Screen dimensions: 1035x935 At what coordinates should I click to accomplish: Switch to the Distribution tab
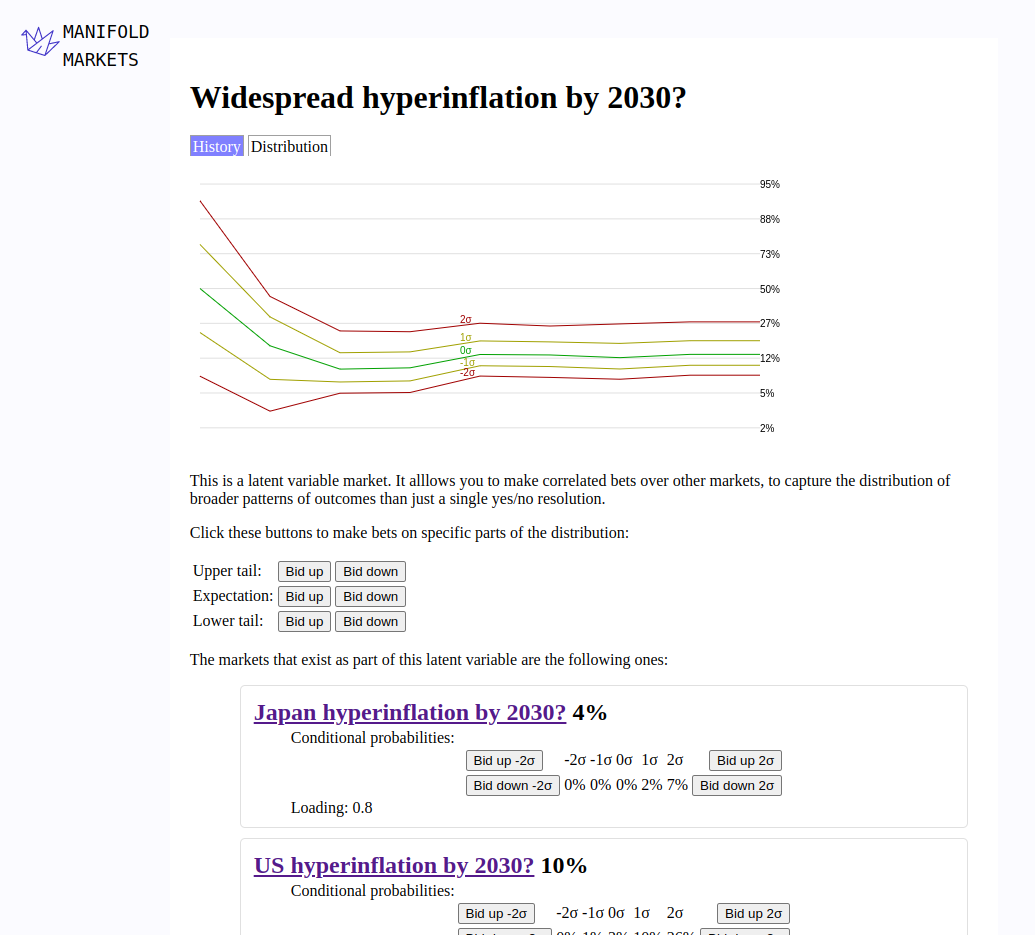[289, 146]
